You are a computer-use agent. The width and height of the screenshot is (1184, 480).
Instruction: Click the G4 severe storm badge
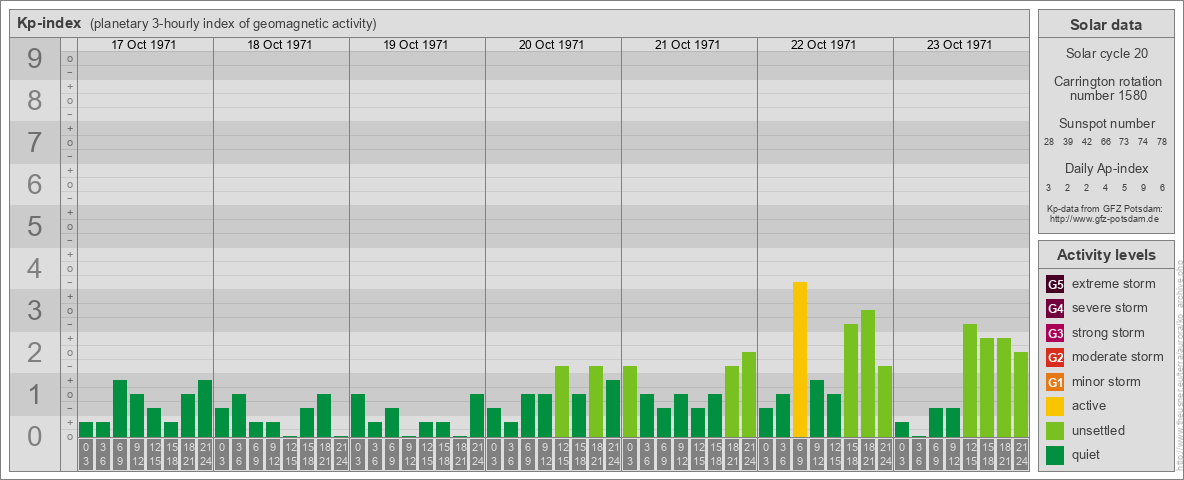click(1055, 308)
